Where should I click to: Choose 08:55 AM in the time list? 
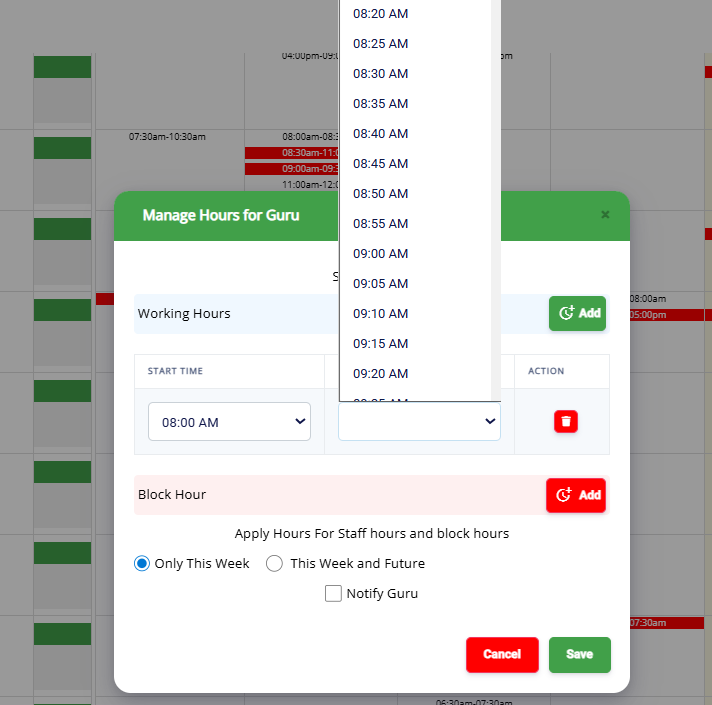pyautogui.click(x=381, y=224)
